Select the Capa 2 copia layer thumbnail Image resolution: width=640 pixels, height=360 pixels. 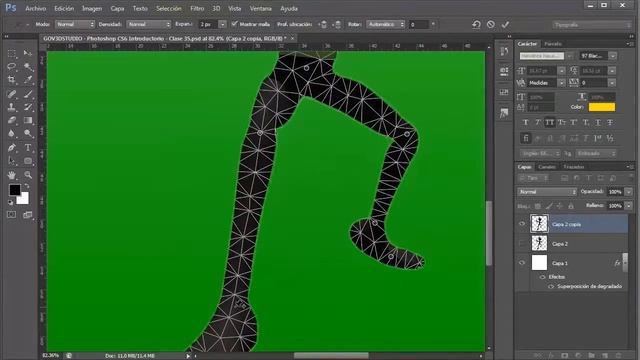[539, 224]
